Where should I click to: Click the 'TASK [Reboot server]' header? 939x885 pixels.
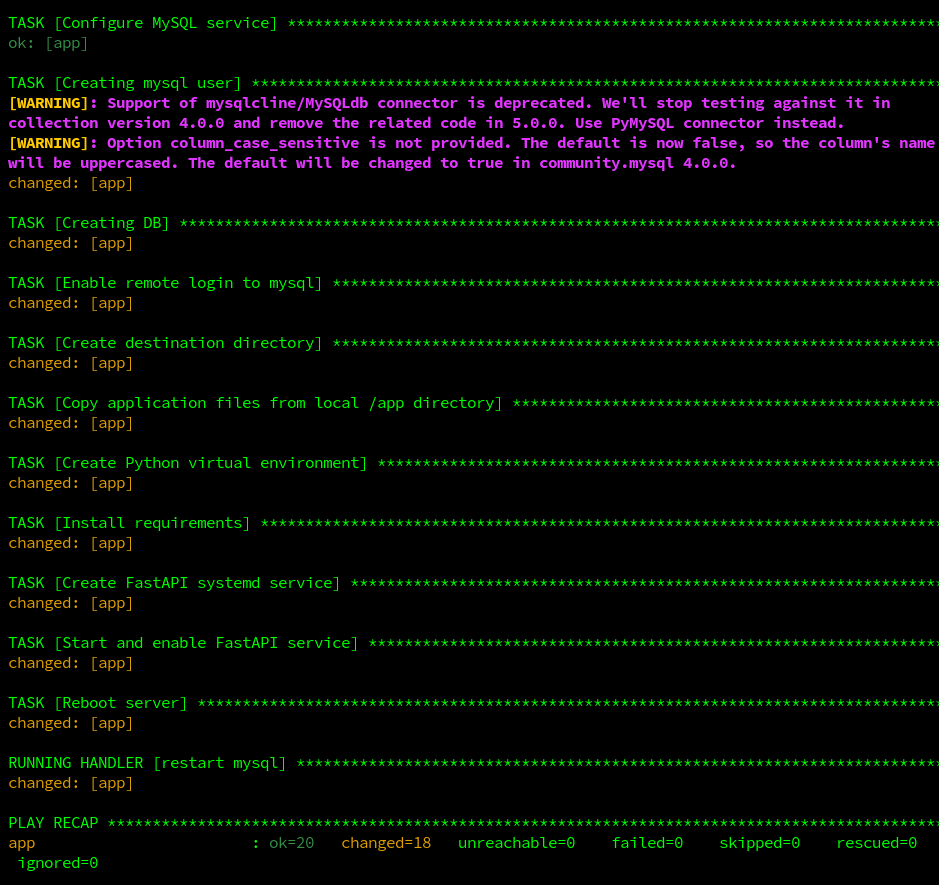[x=98, y=703]
